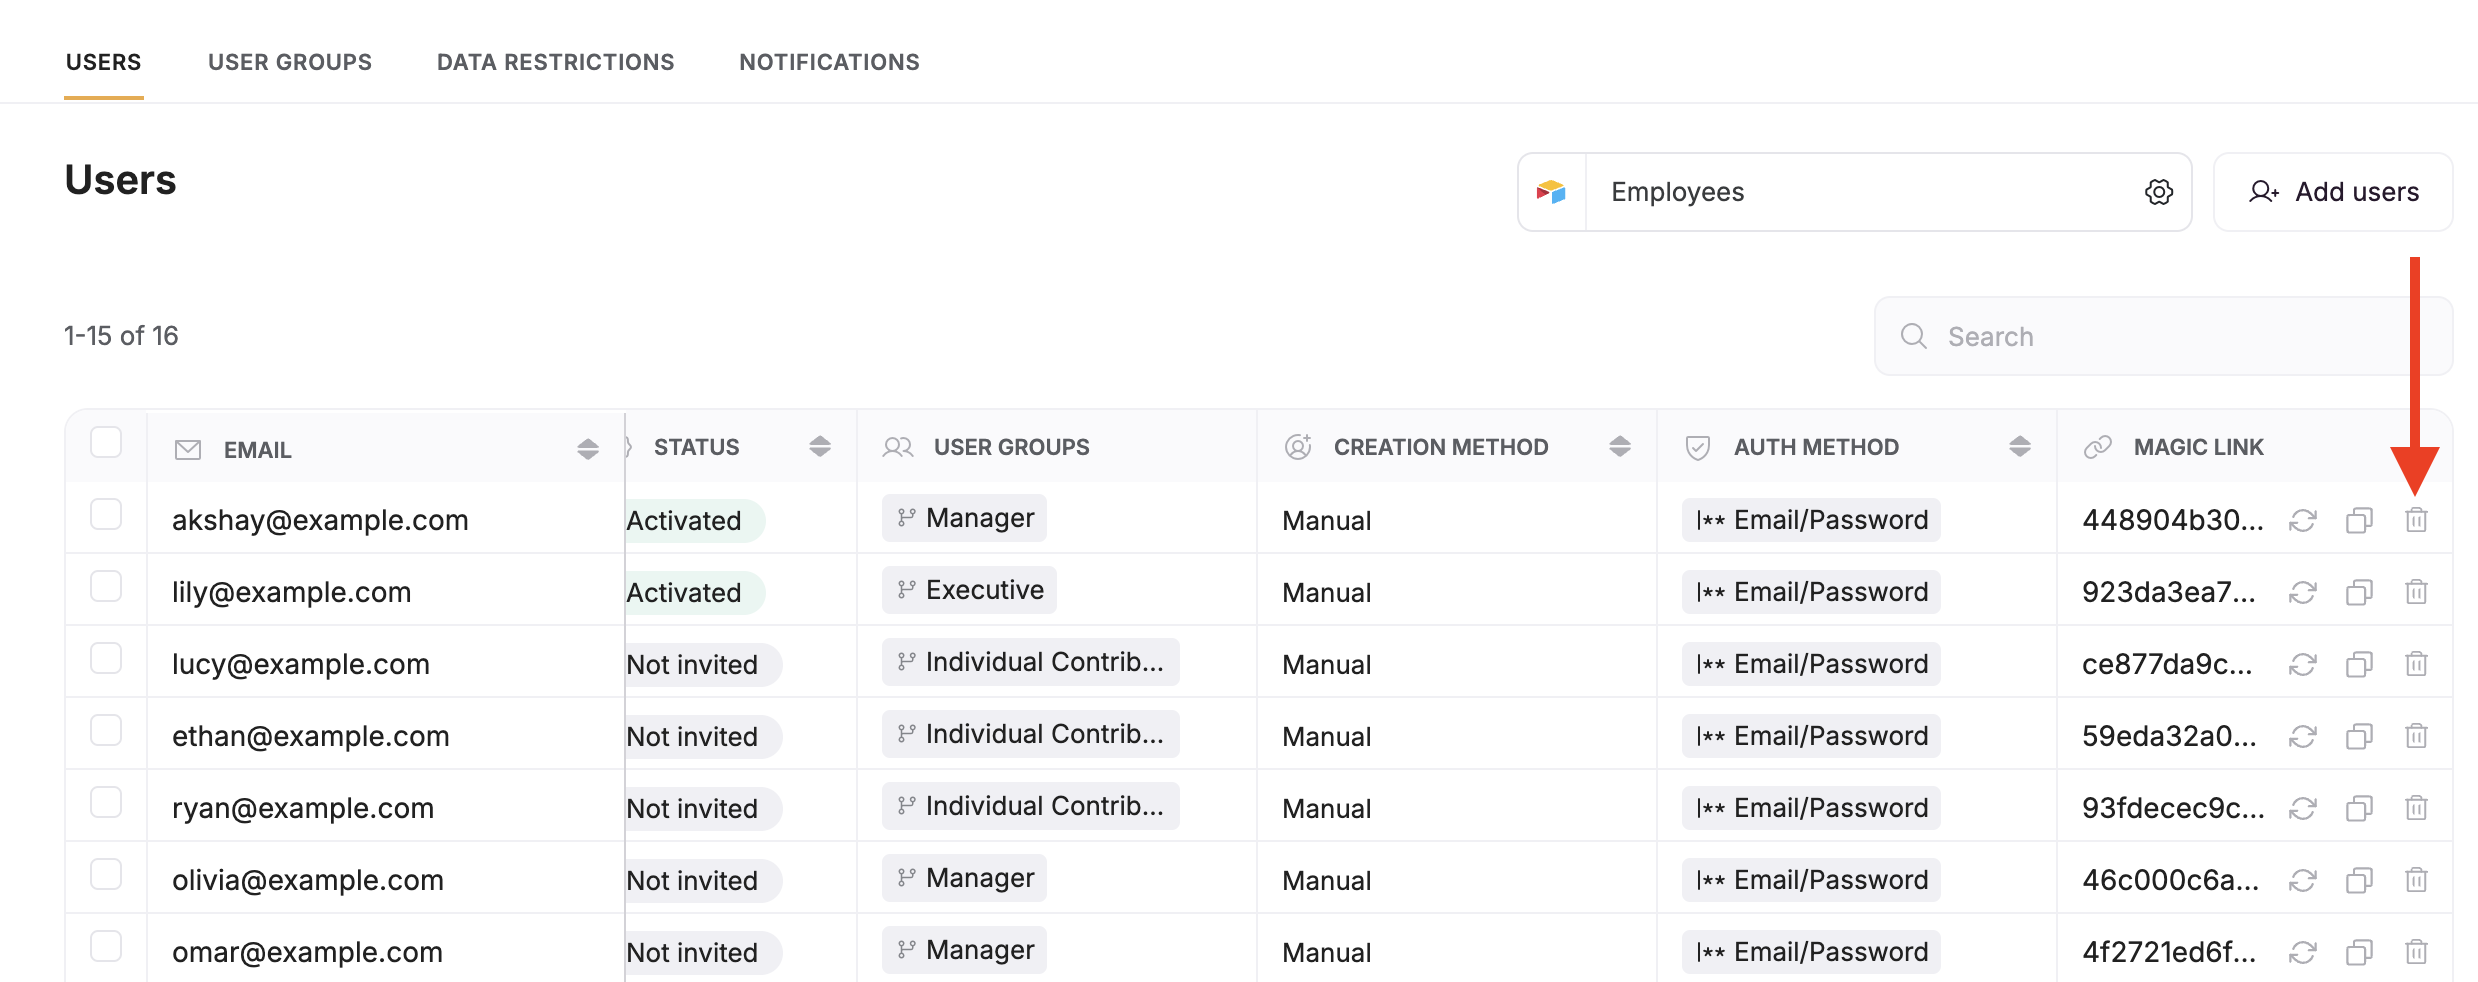Screen dimensions: 2478x982
Task: Click Manager group tag for akshay@example.com
Action: point(964,518)
